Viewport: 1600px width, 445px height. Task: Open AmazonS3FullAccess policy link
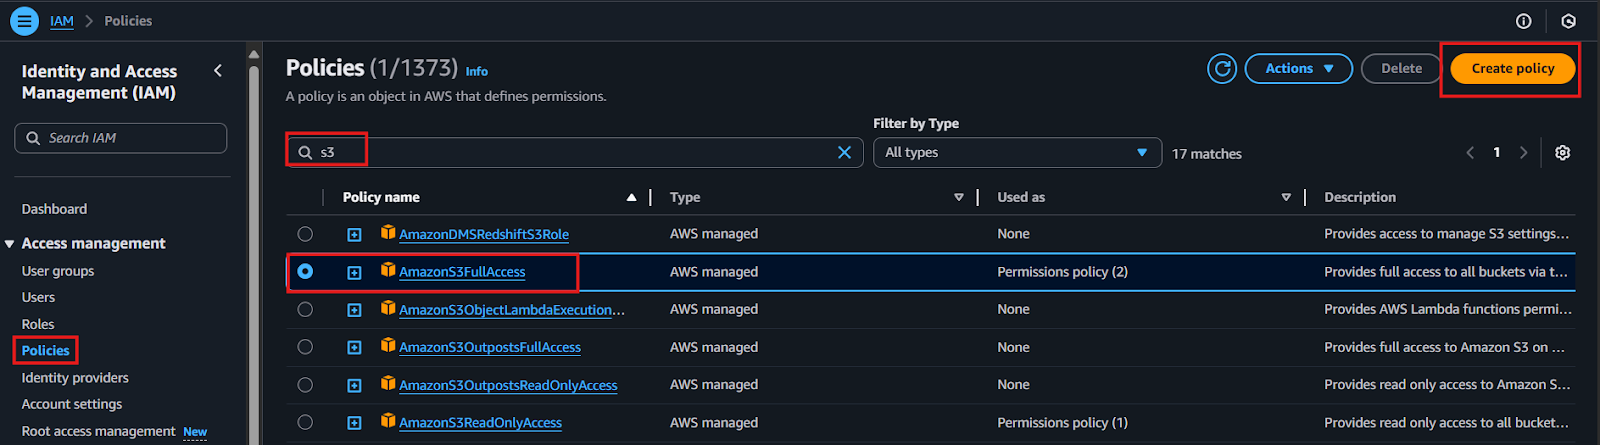[x=462, y=272]
